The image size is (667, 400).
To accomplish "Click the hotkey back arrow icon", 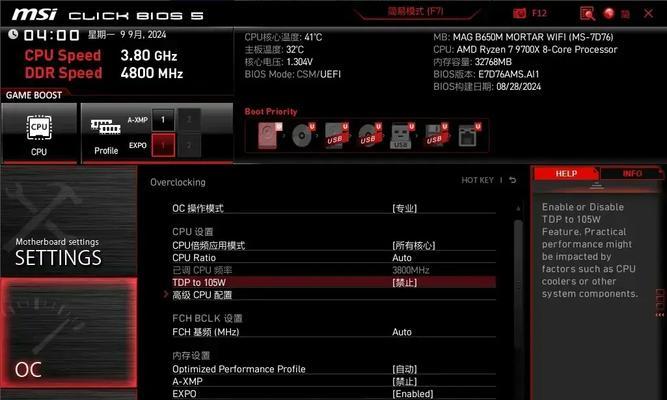I will click(513, 180).
